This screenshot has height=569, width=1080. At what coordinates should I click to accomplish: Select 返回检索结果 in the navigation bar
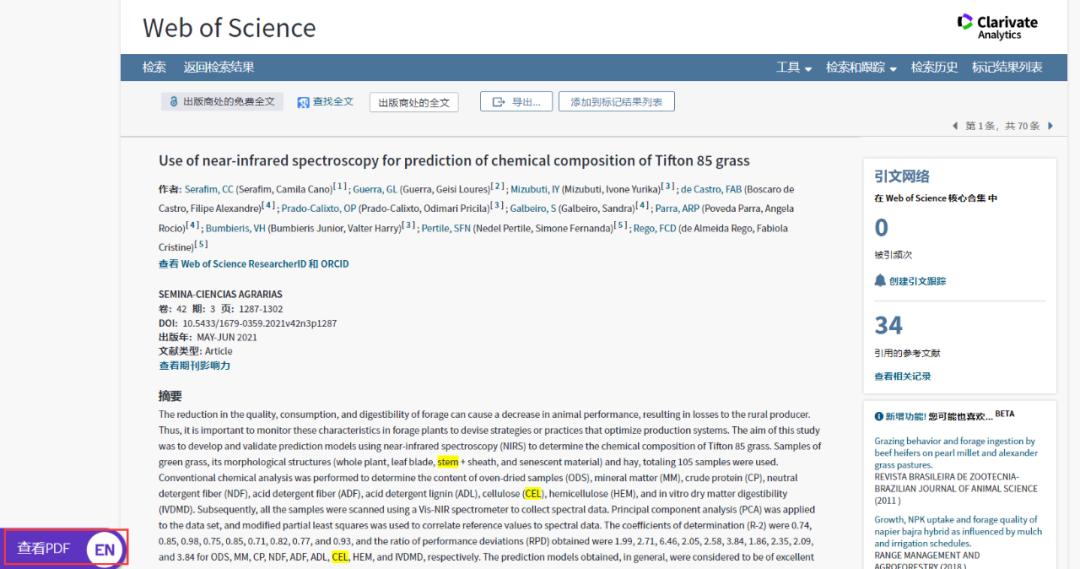pyautogui.click(x=219, y=68)
